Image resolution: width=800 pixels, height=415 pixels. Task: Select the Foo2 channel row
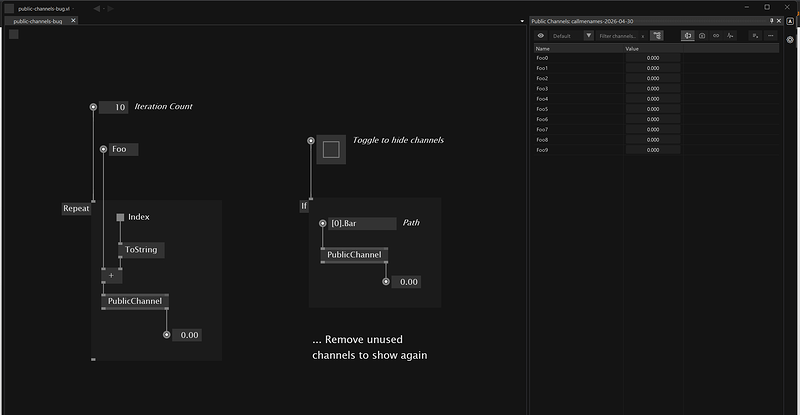coord(656,78)
